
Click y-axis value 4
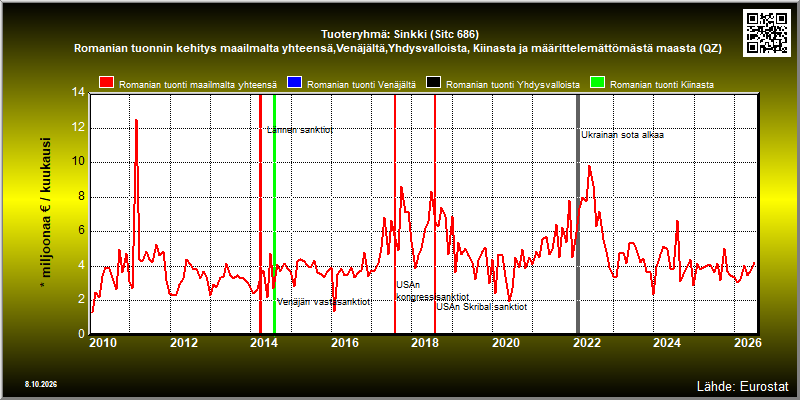pyautogui.click(x=81, y=266)
